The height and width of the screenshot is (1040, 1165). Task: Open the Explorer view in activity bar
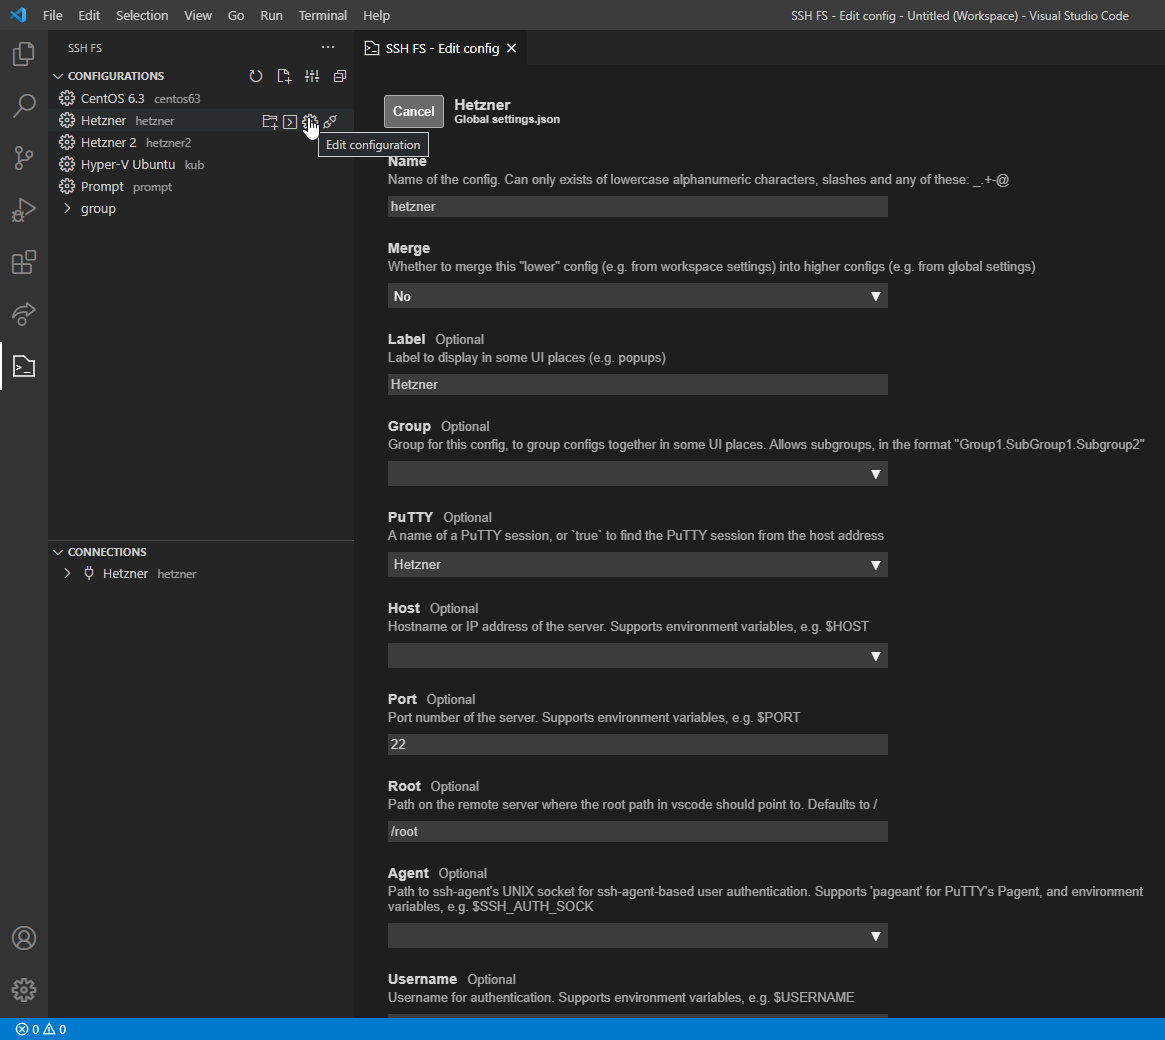pyautogui.click(x=24, y=53)
